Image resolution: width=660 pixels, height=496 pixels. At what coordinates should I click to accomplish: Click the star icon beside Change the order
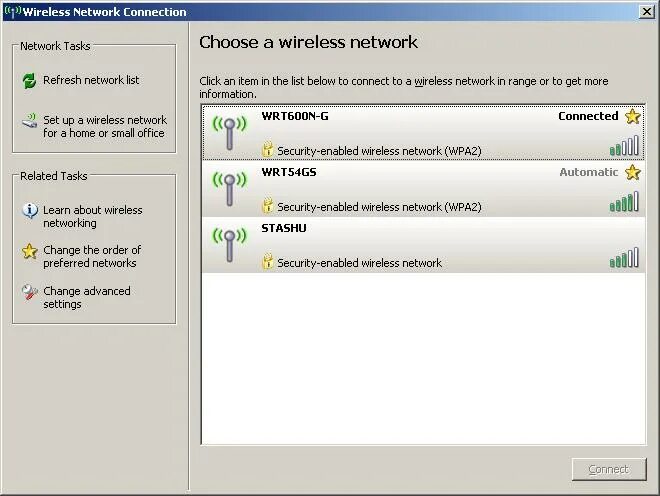(29, 251)
